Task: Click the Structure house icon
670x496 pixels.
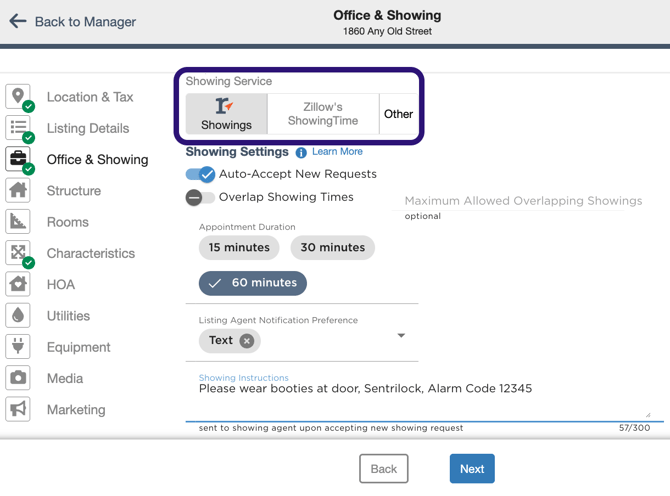Action: click(x=18, y=190)
